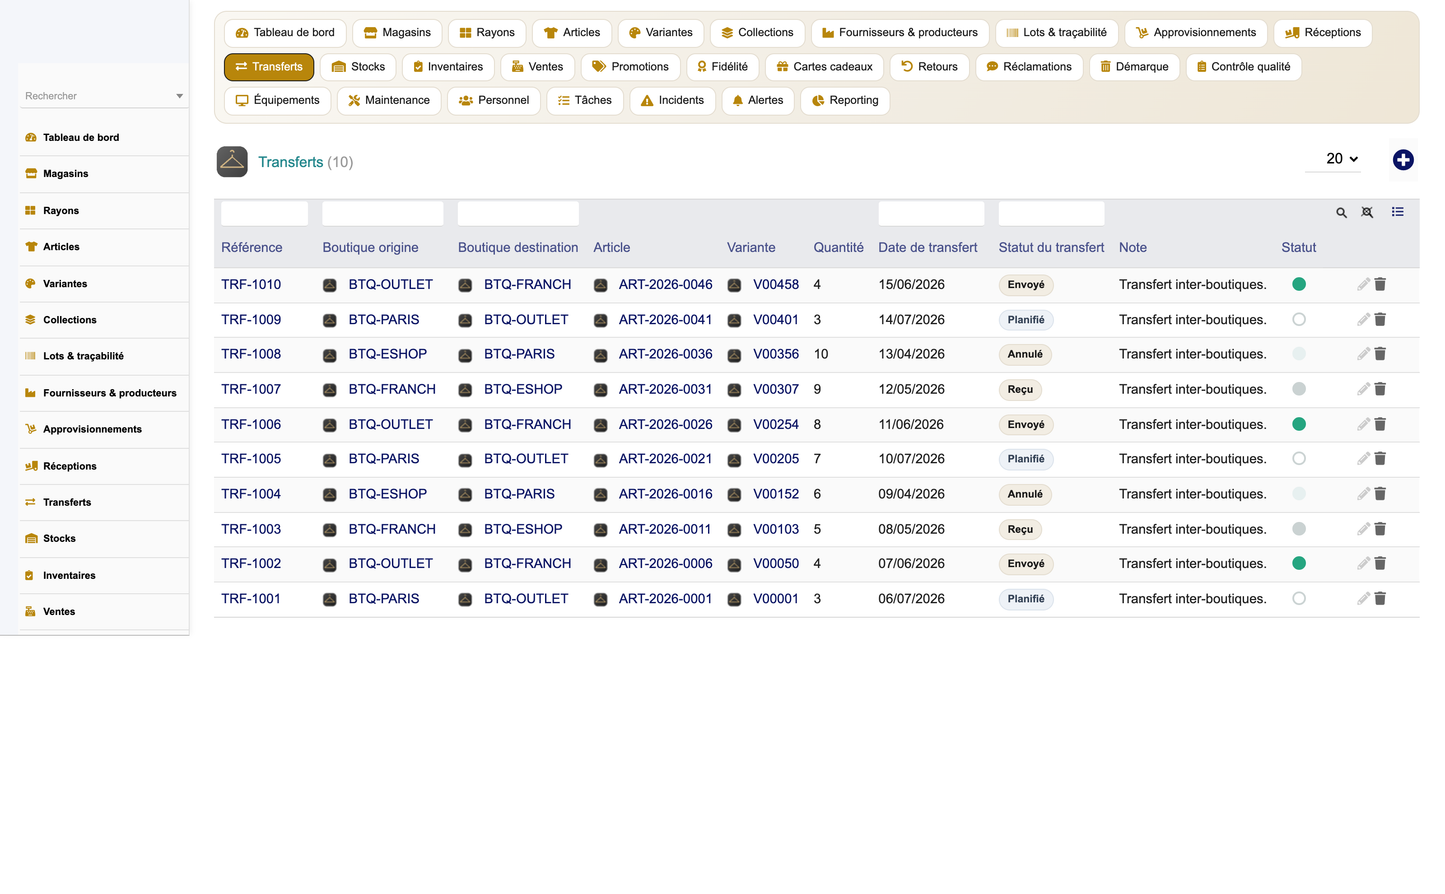This screenshot has width=1445, height=894.
Task: Click the blue add transfer plus icon
Action: tap(1403, 160)
